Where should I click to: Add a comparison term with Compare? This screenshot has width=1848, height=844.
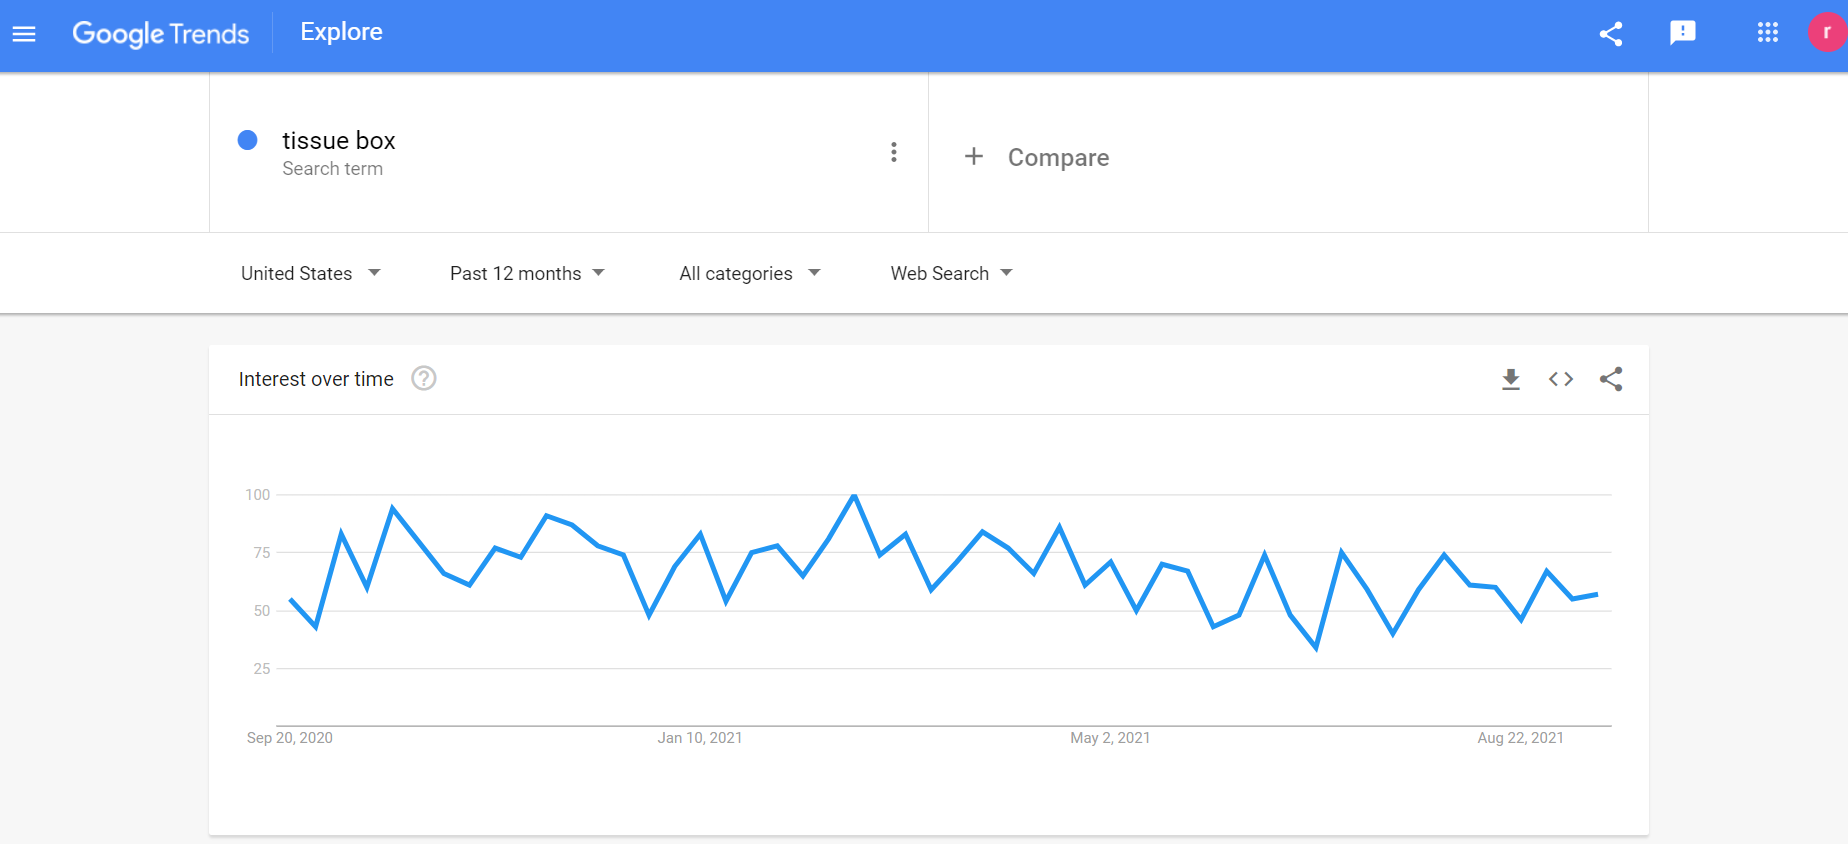[1038, 157]
